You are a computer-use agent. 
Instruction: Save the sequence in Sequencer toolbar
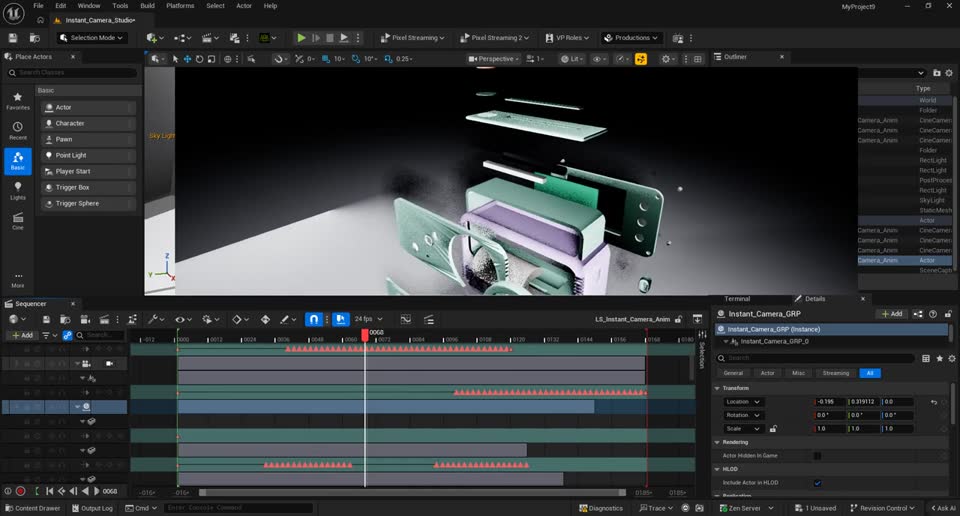(x=46, y=320)
